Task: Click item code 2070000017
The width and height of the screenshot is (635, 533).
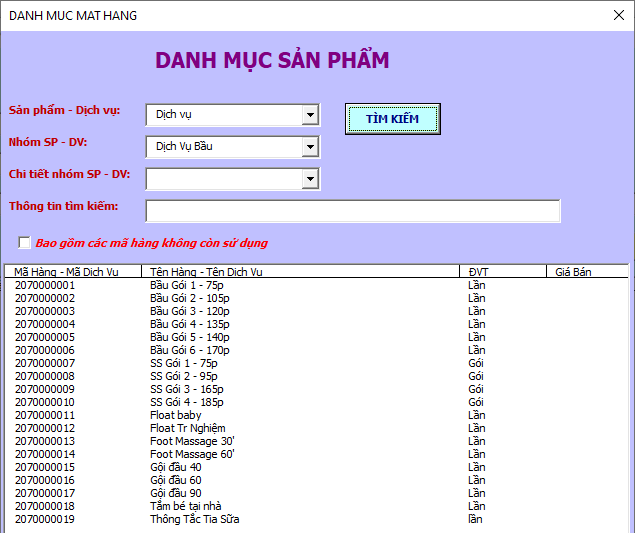Action: tap(45, 493)
